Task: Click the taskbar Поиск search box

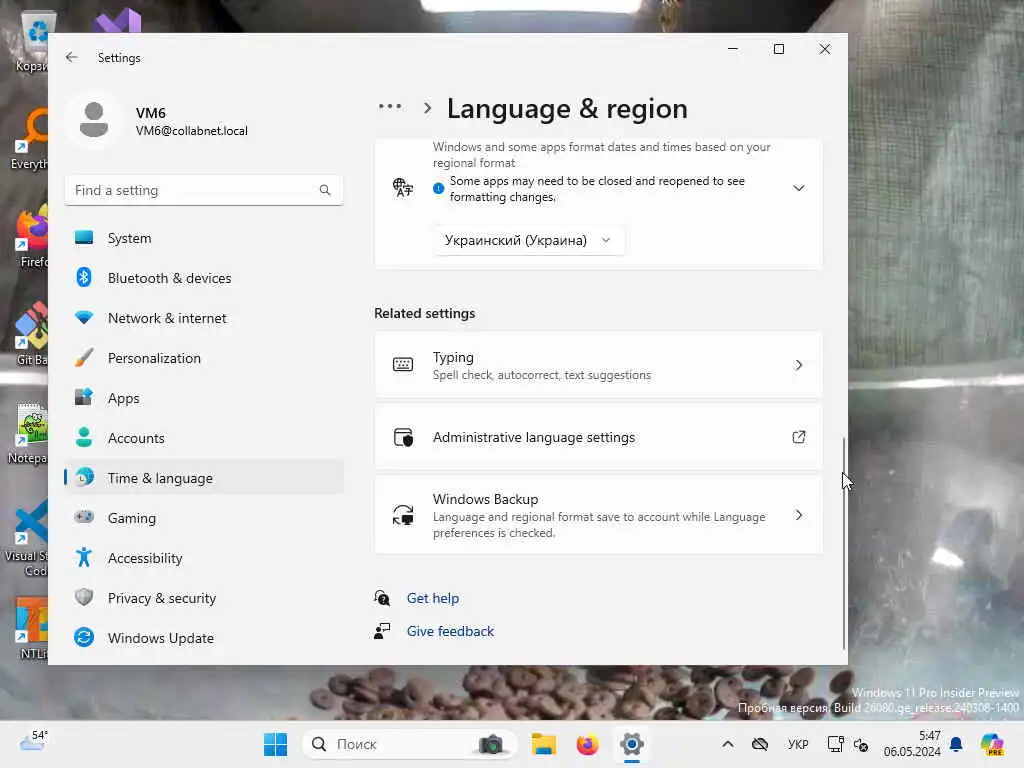Action: [410, 744]
